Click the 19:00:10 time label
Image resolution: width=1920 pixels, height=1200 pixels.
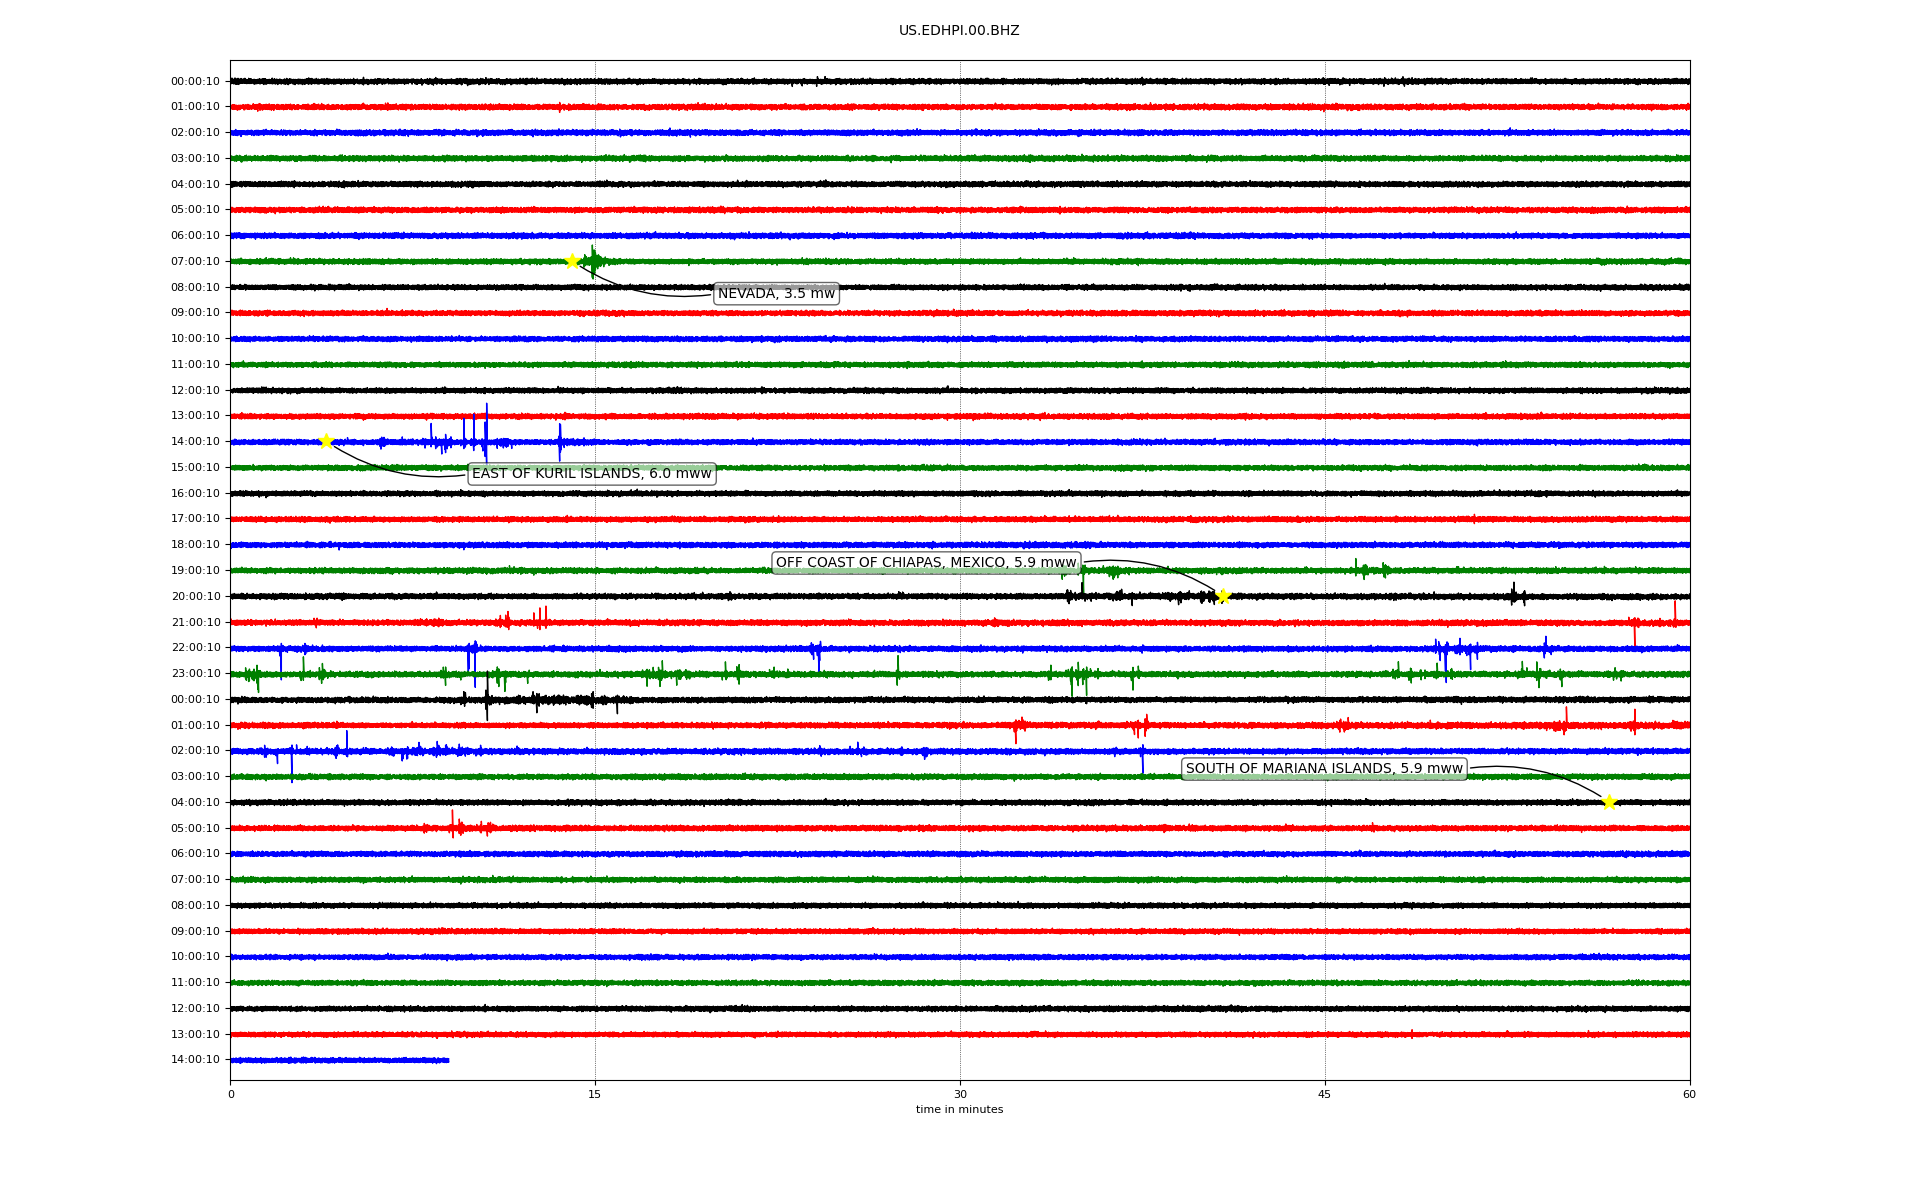pos(195,571)
